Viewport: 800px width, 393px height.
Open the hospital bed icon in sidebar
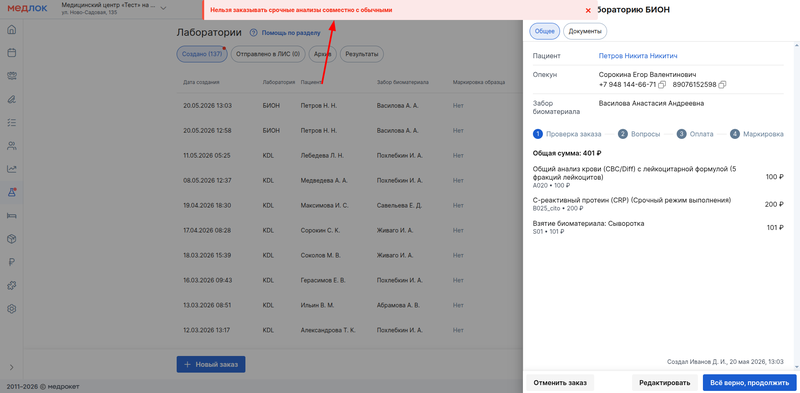pyautogui.click(x=12, y=215)
